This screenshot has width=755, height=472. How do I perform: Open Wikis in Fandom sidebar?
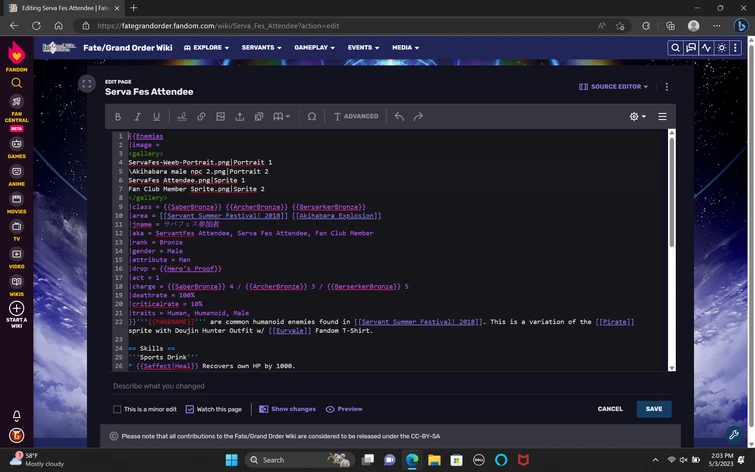(16, 286)
